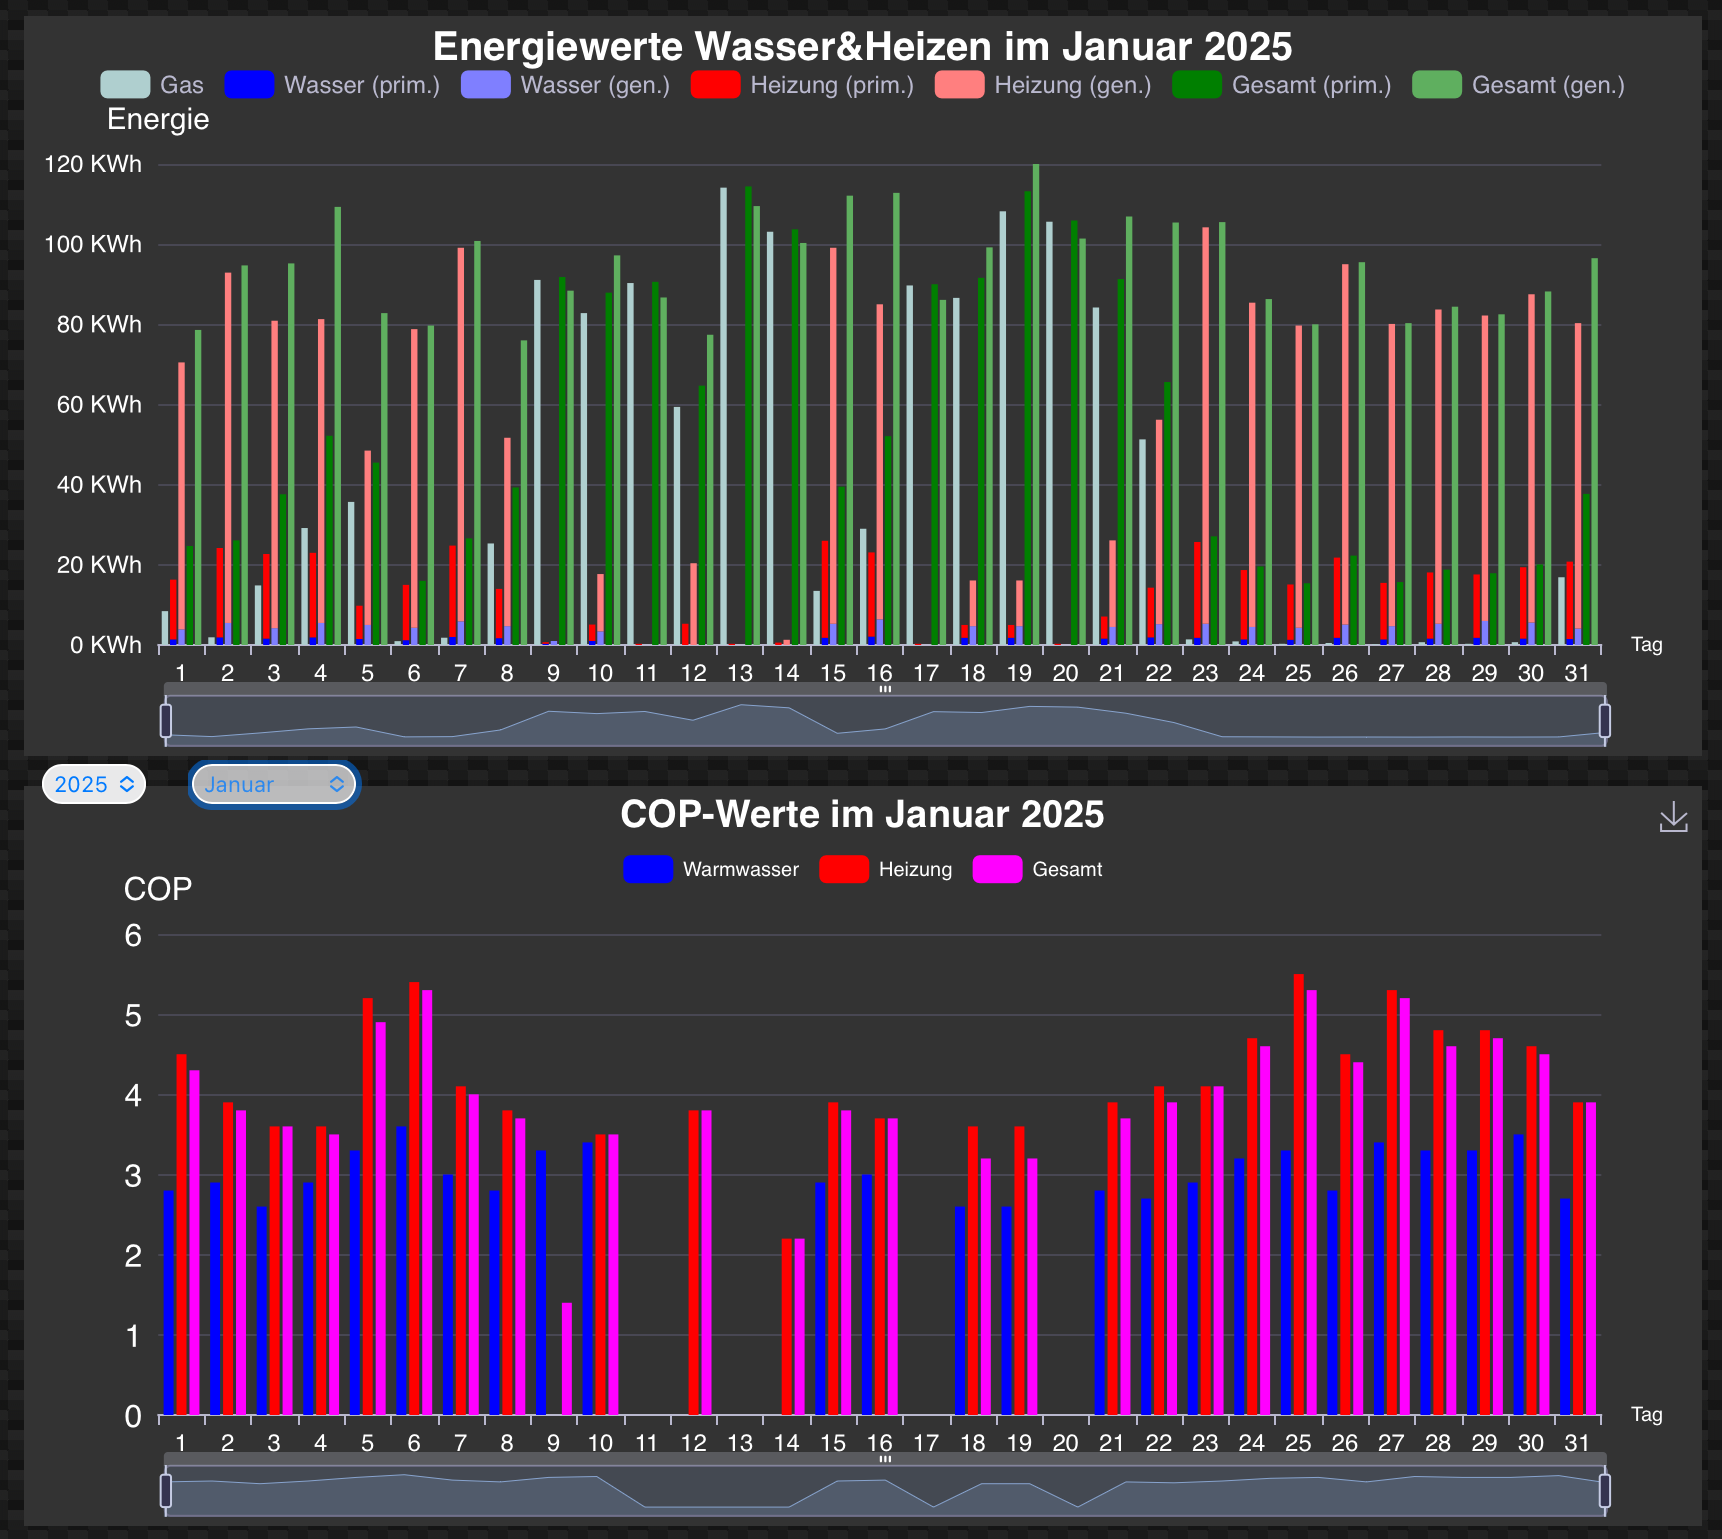This screenshot has height=1539, width=1722.
Task: Click the left handle of energy chart zoom slider
Action: [x=166, y=720]
